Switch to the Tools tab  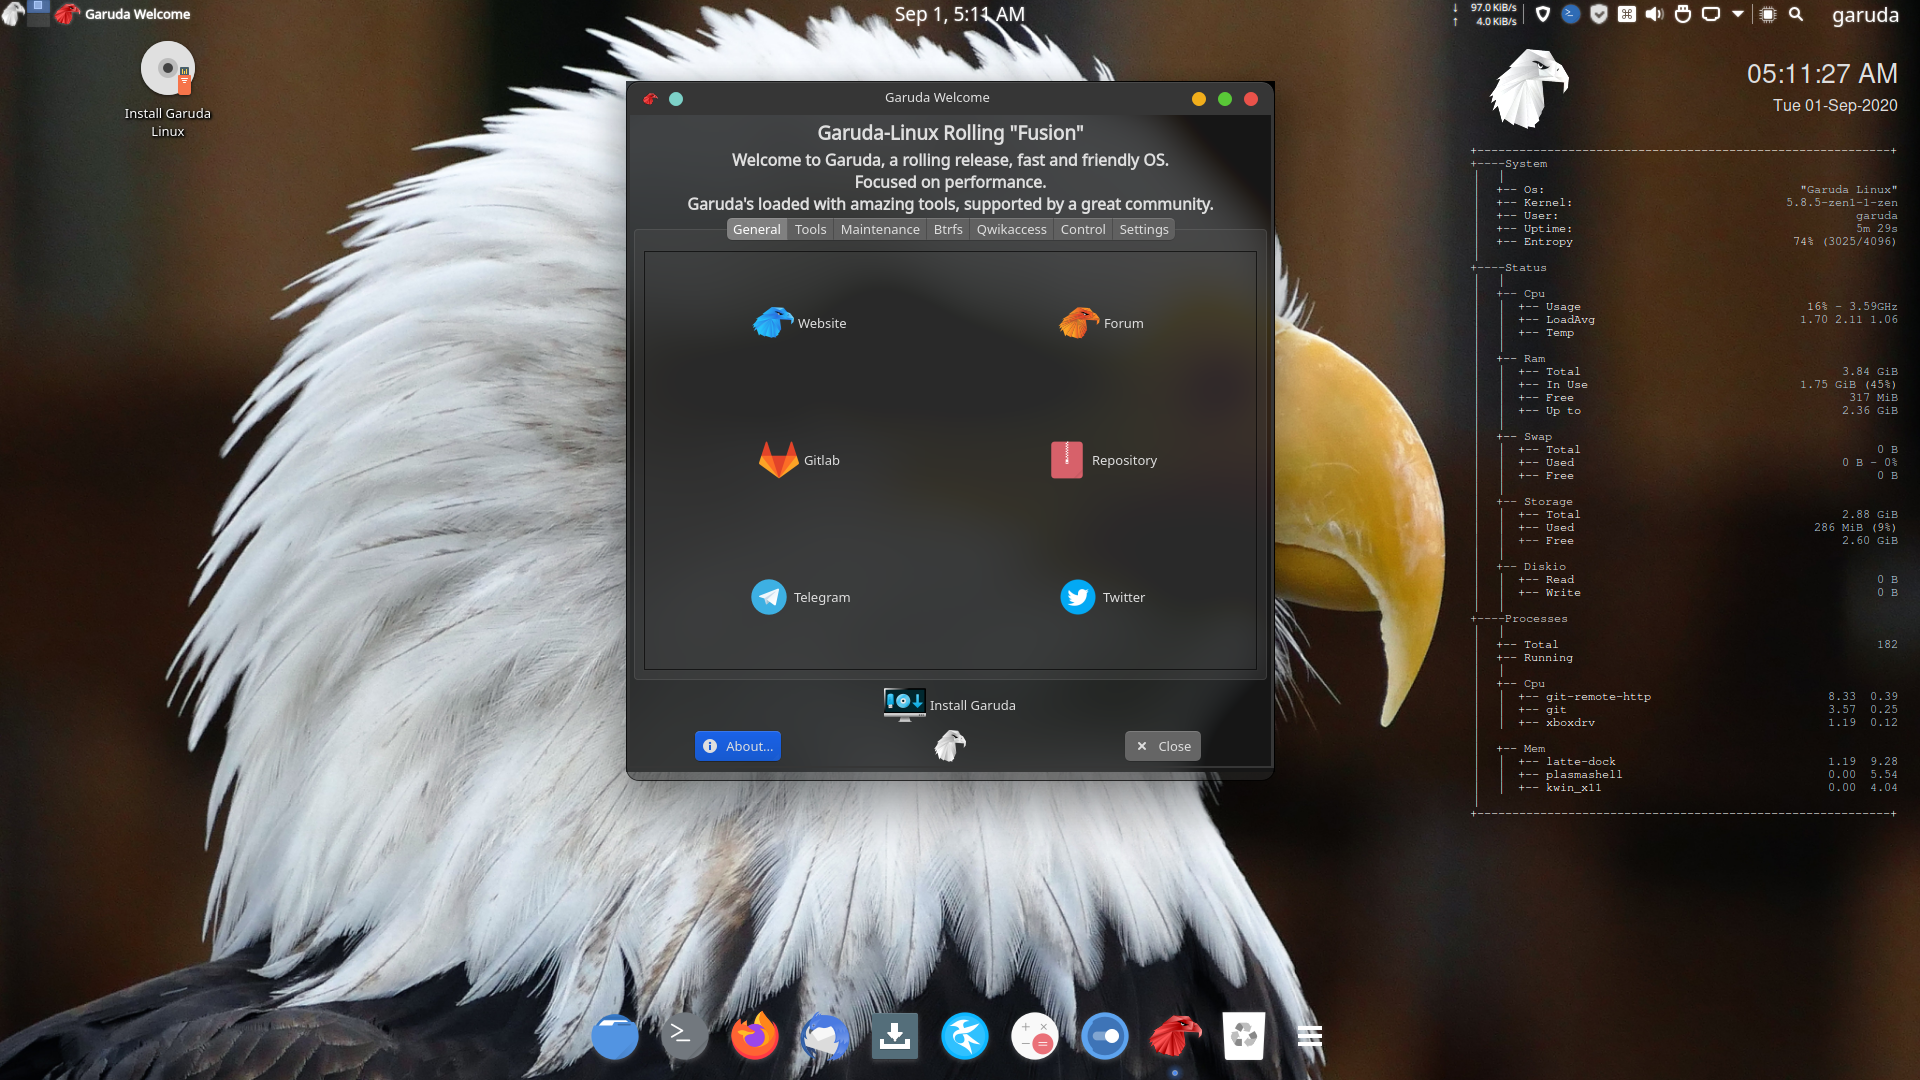click(810, 229)
